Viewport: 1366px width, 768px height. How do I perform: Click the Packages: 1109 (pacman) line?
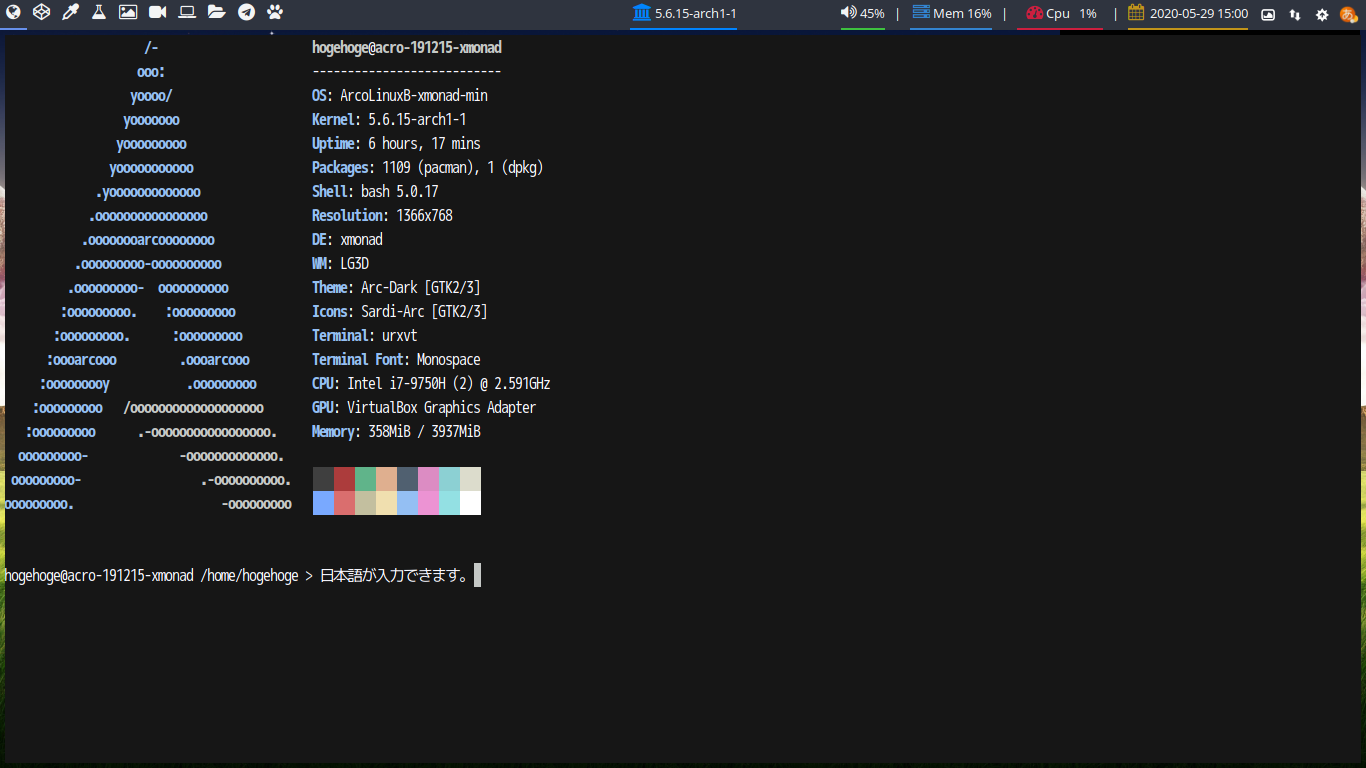(428, 168)
